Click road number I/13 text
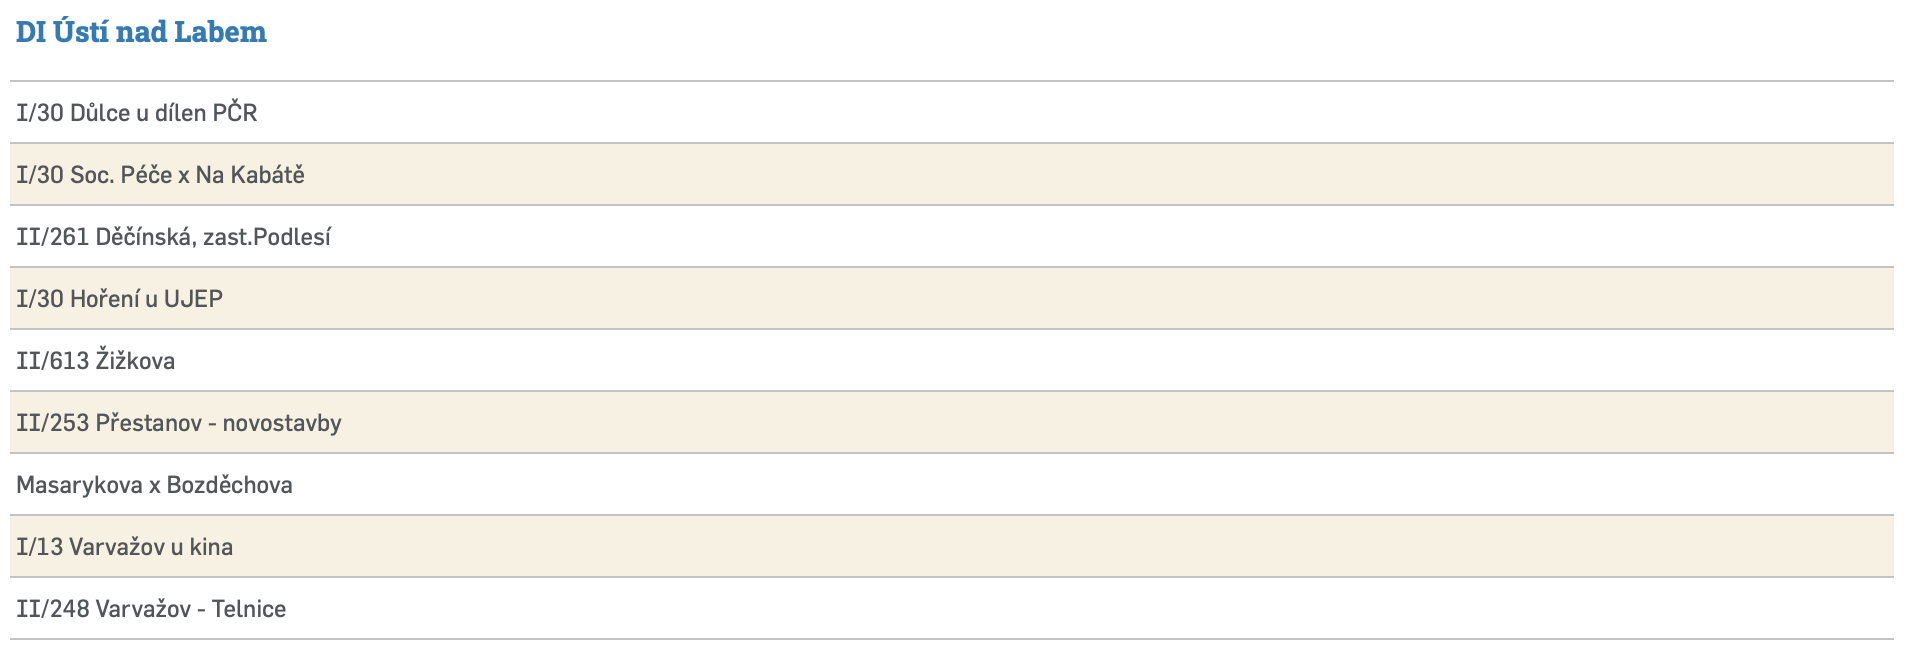The height and width of the screenshot is (662, 1918). pyautogui.click(x=40, y=547)
